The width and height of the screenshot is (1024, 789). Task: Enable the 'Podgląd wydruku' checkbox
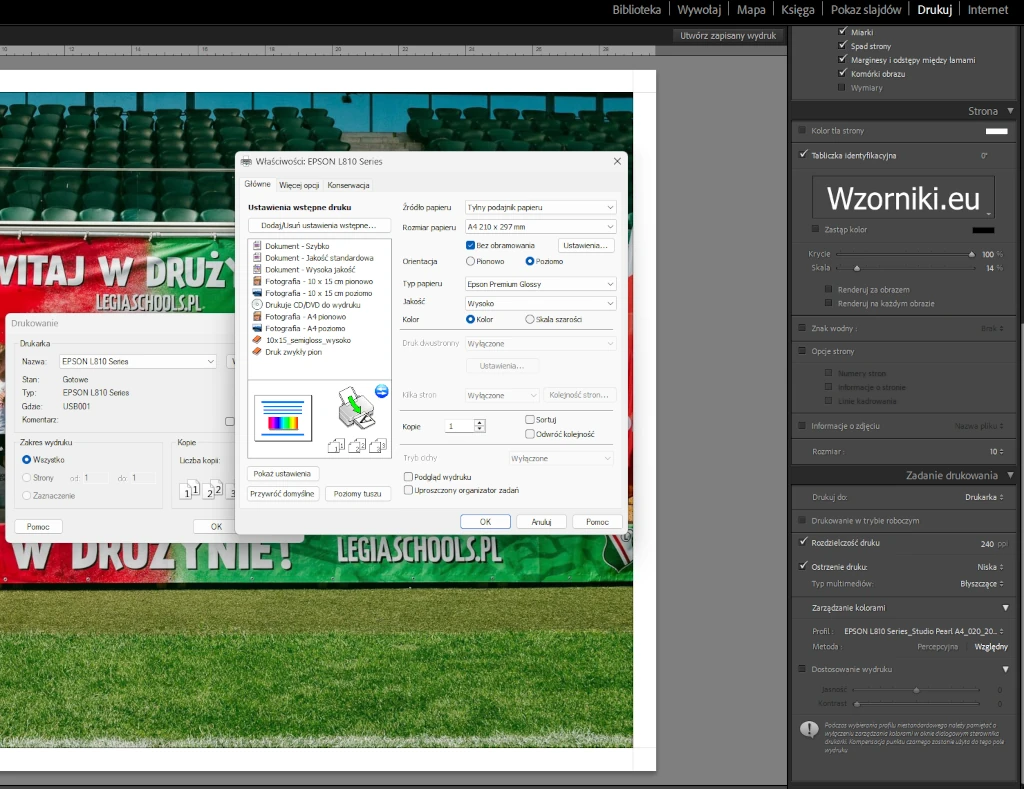coord(408,477)
